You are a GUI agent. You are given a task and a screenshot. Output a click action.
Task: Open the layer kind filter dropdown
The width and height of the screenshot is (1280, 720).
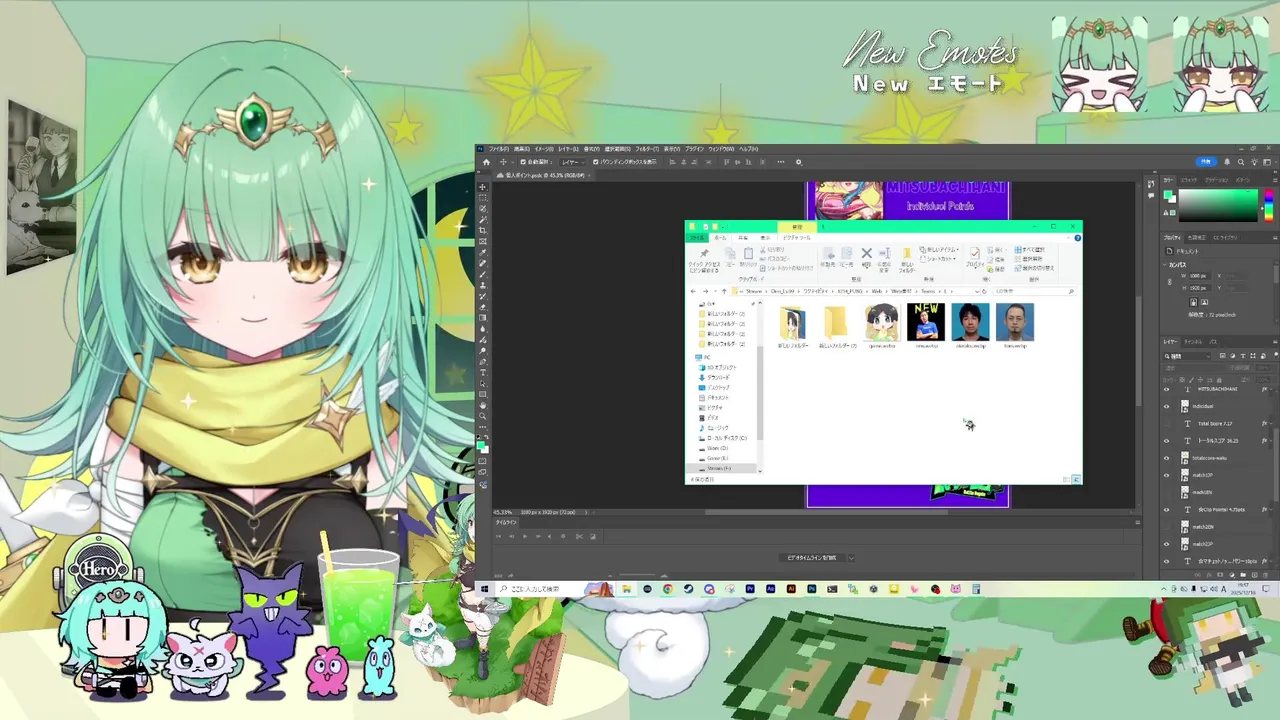(1187, 356)
